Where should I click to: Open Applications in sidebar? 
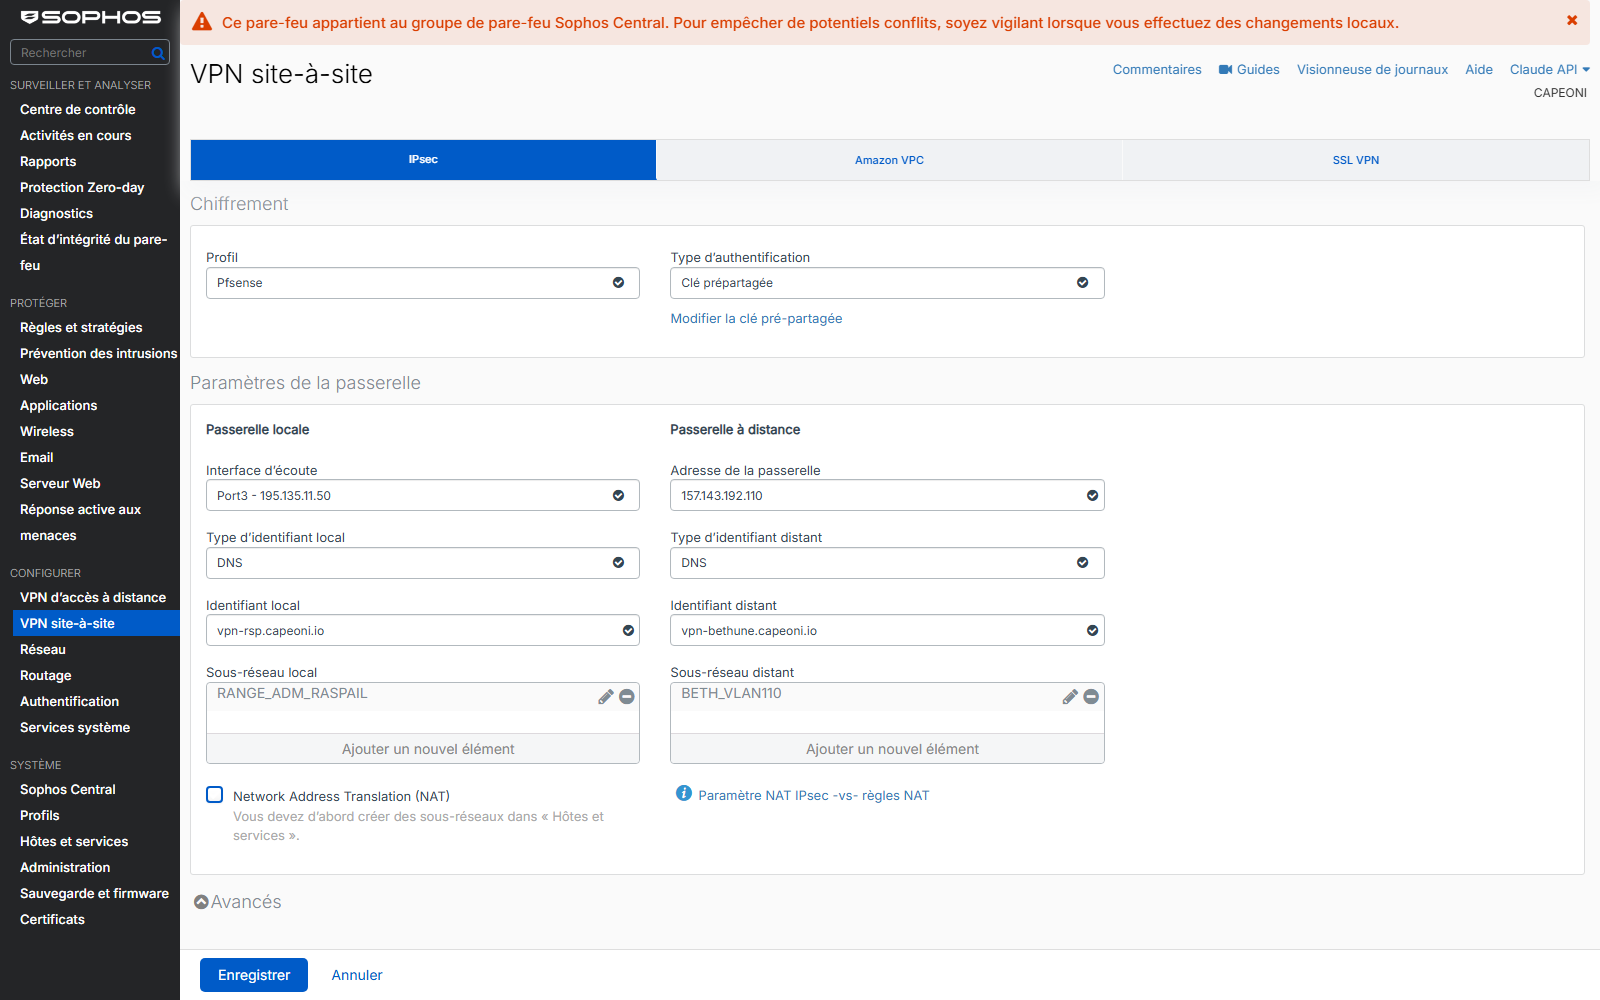point(58,406)
